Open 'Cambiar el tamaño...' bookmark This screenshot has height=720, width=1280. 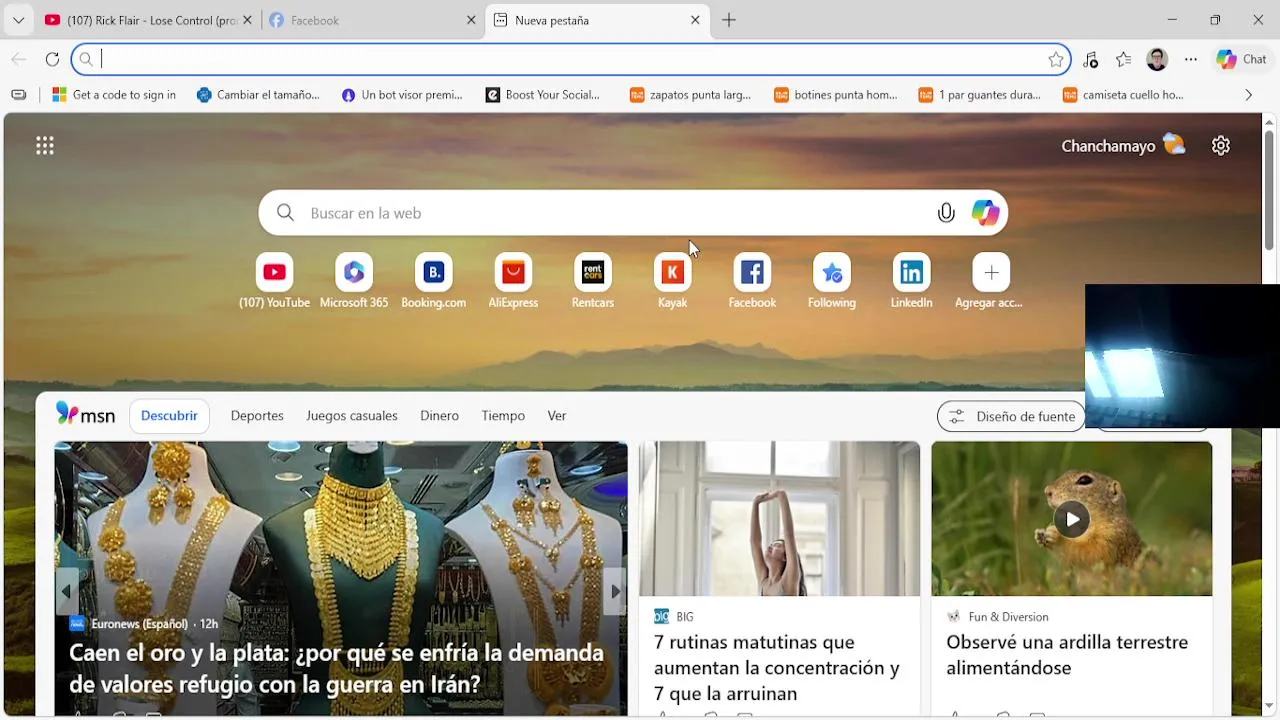[x=258, y=95]
